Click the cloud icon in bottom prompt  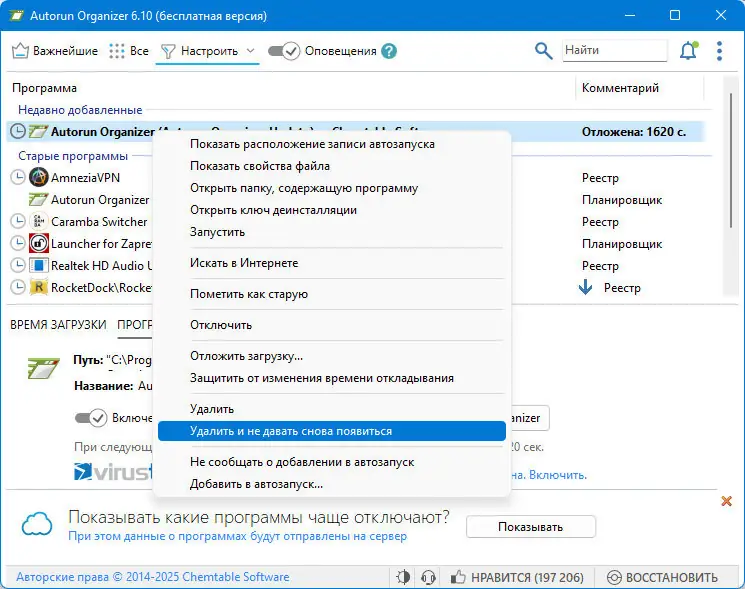click(37, 523)
